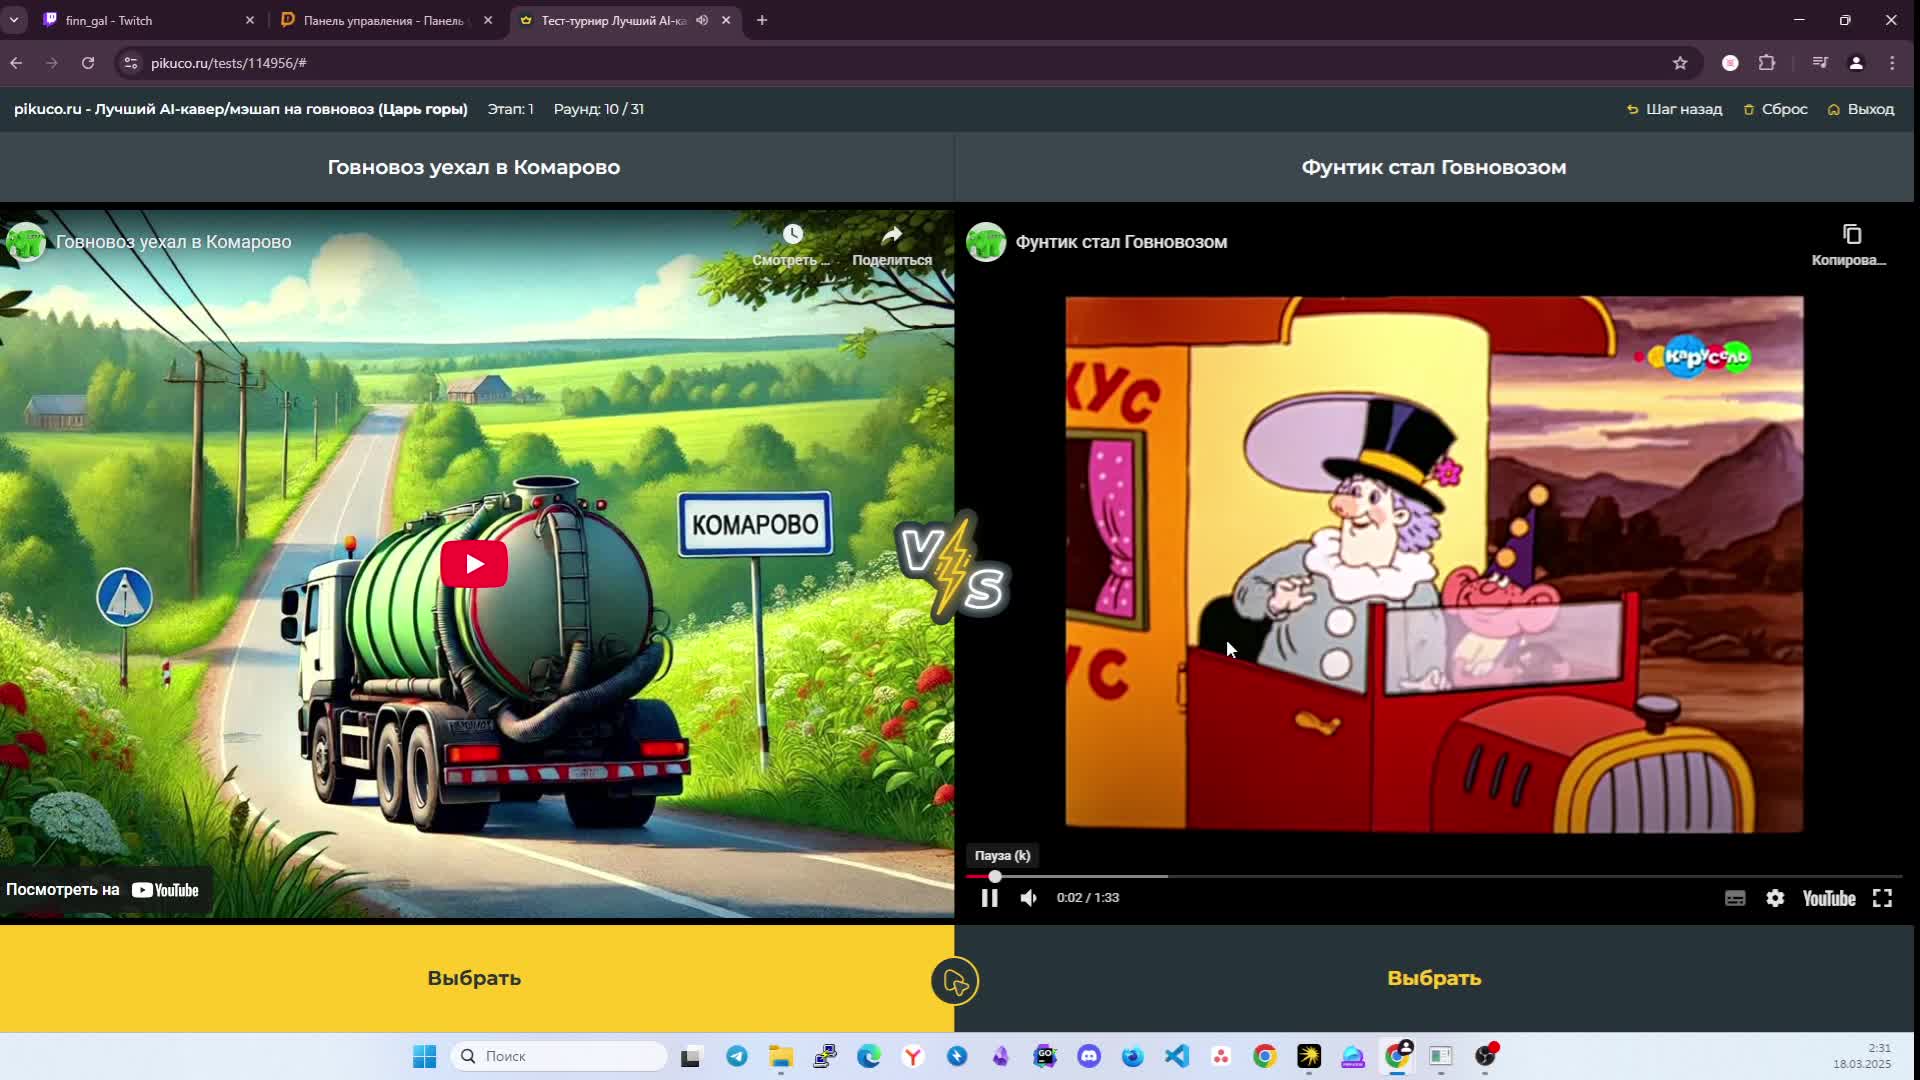
Task: Open the browser profile icon
Action: [1856, 63]
